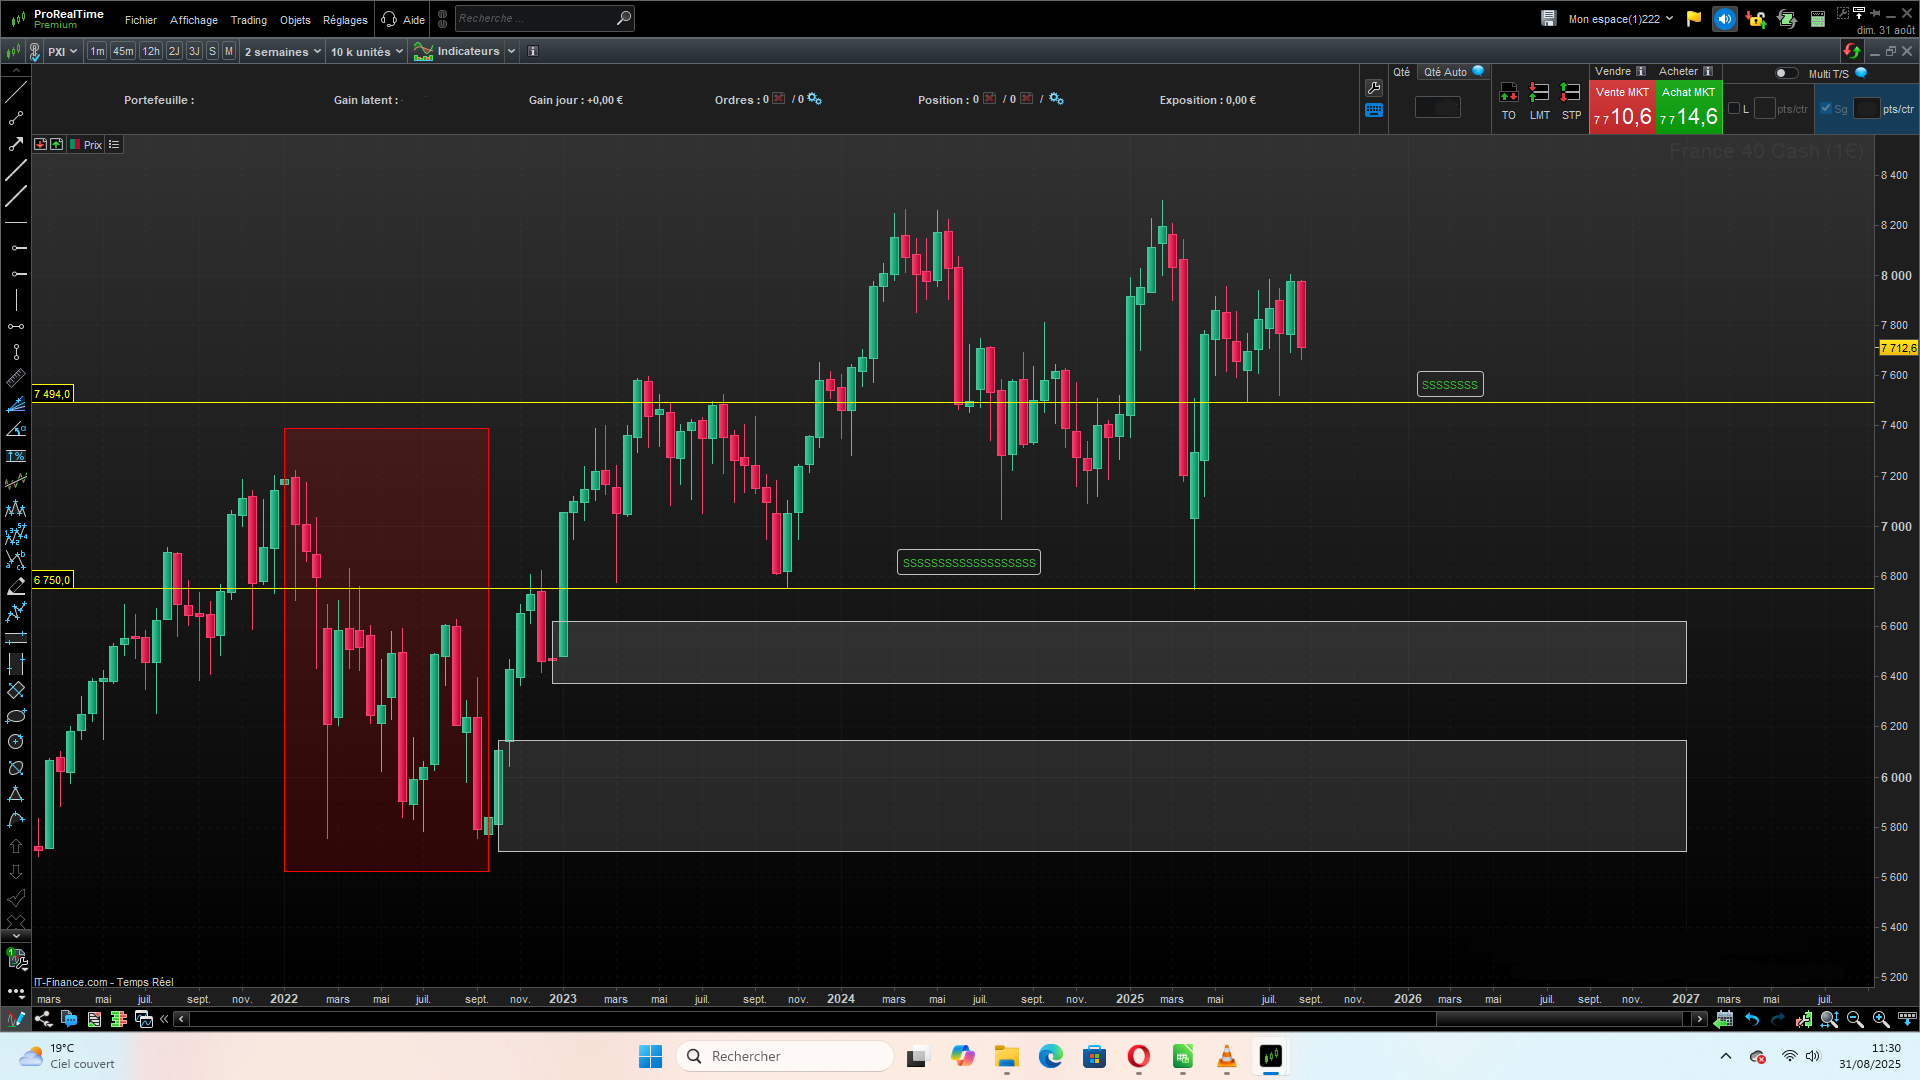Click the Recherche search field
1920x1080 pixels.
tap(535, 18)
